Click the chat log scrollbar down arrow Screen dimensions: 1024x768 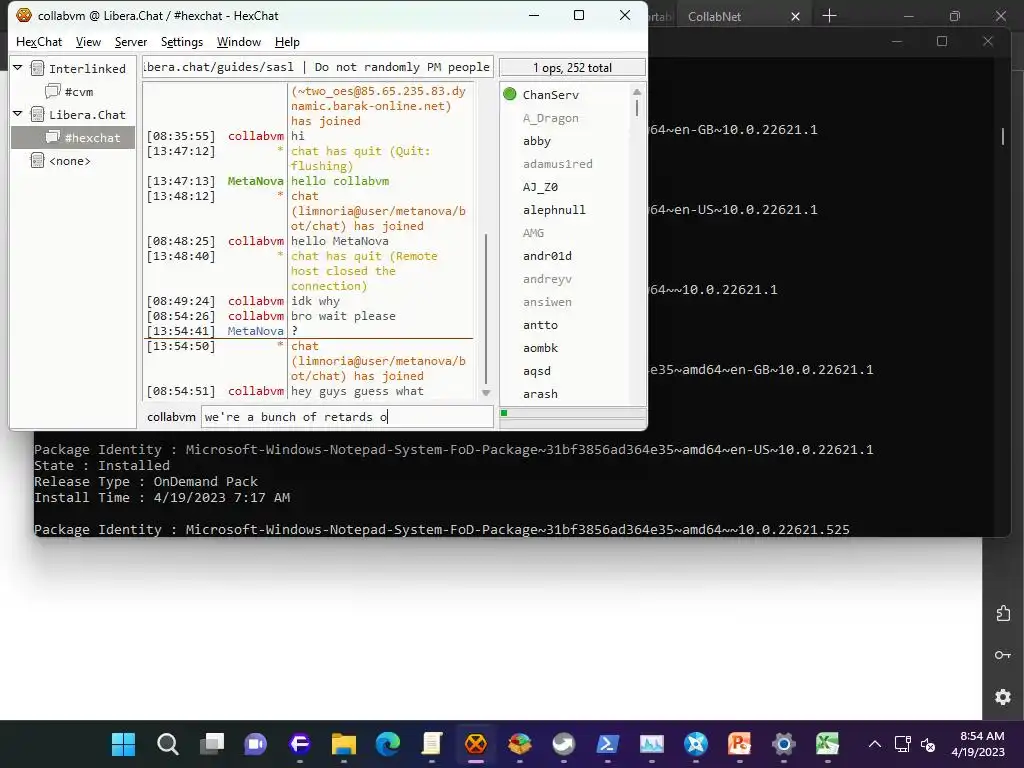(x=486, y=392)
